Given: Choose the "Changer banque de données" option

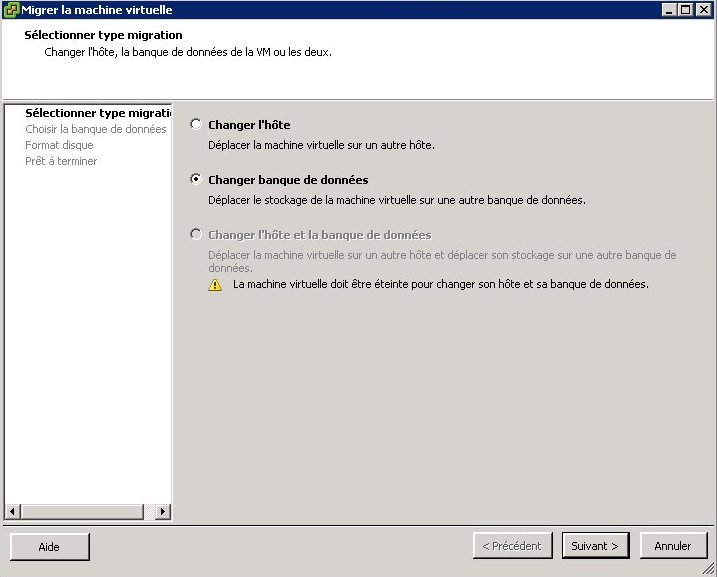Looking at the screenshot, I should [196, 180].
